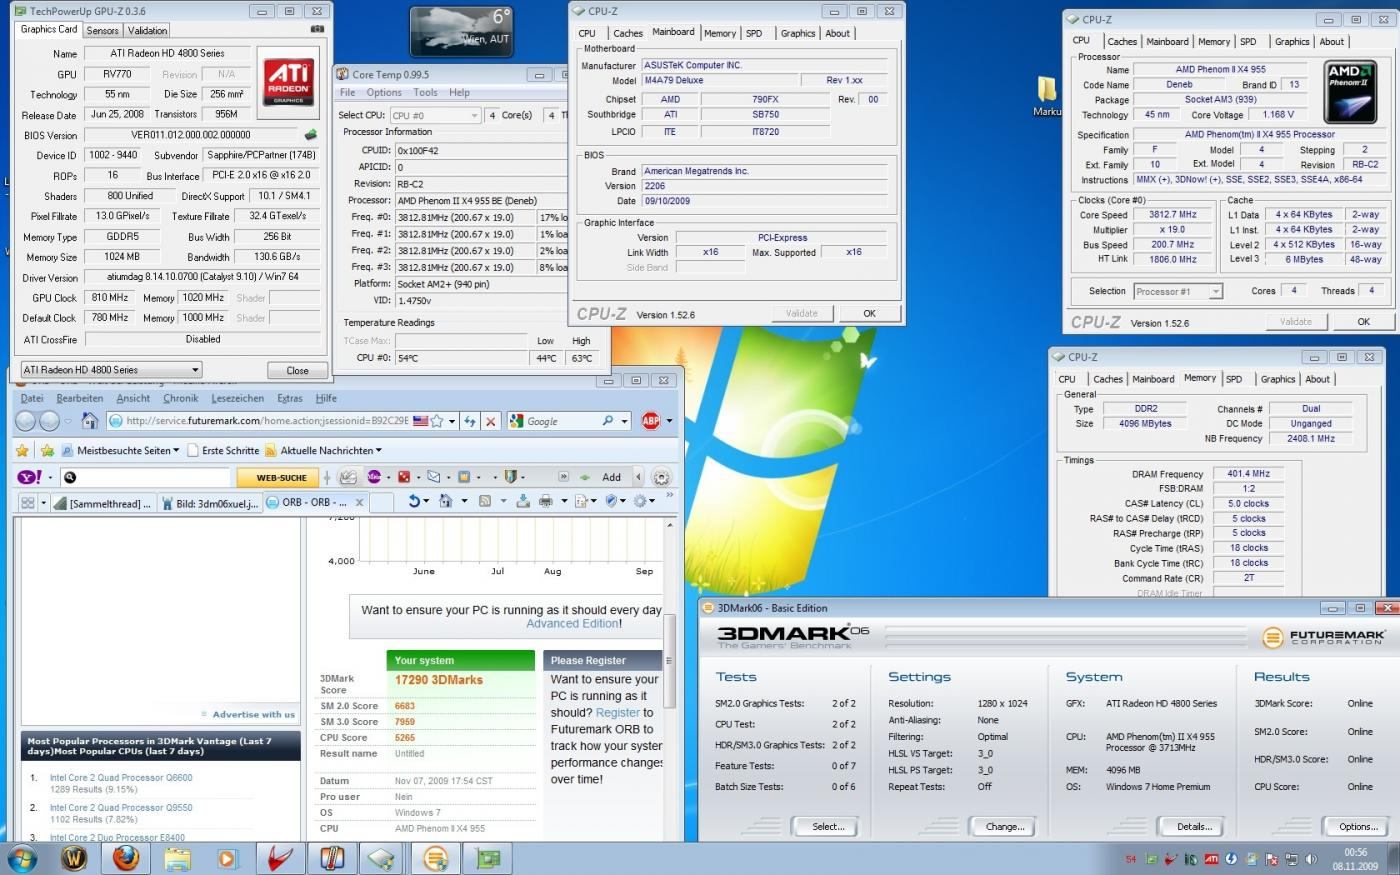This screenshot has width=1400, height=875.
Task: Click the Google search box in Firefox
Action: [x=561, y=421]
